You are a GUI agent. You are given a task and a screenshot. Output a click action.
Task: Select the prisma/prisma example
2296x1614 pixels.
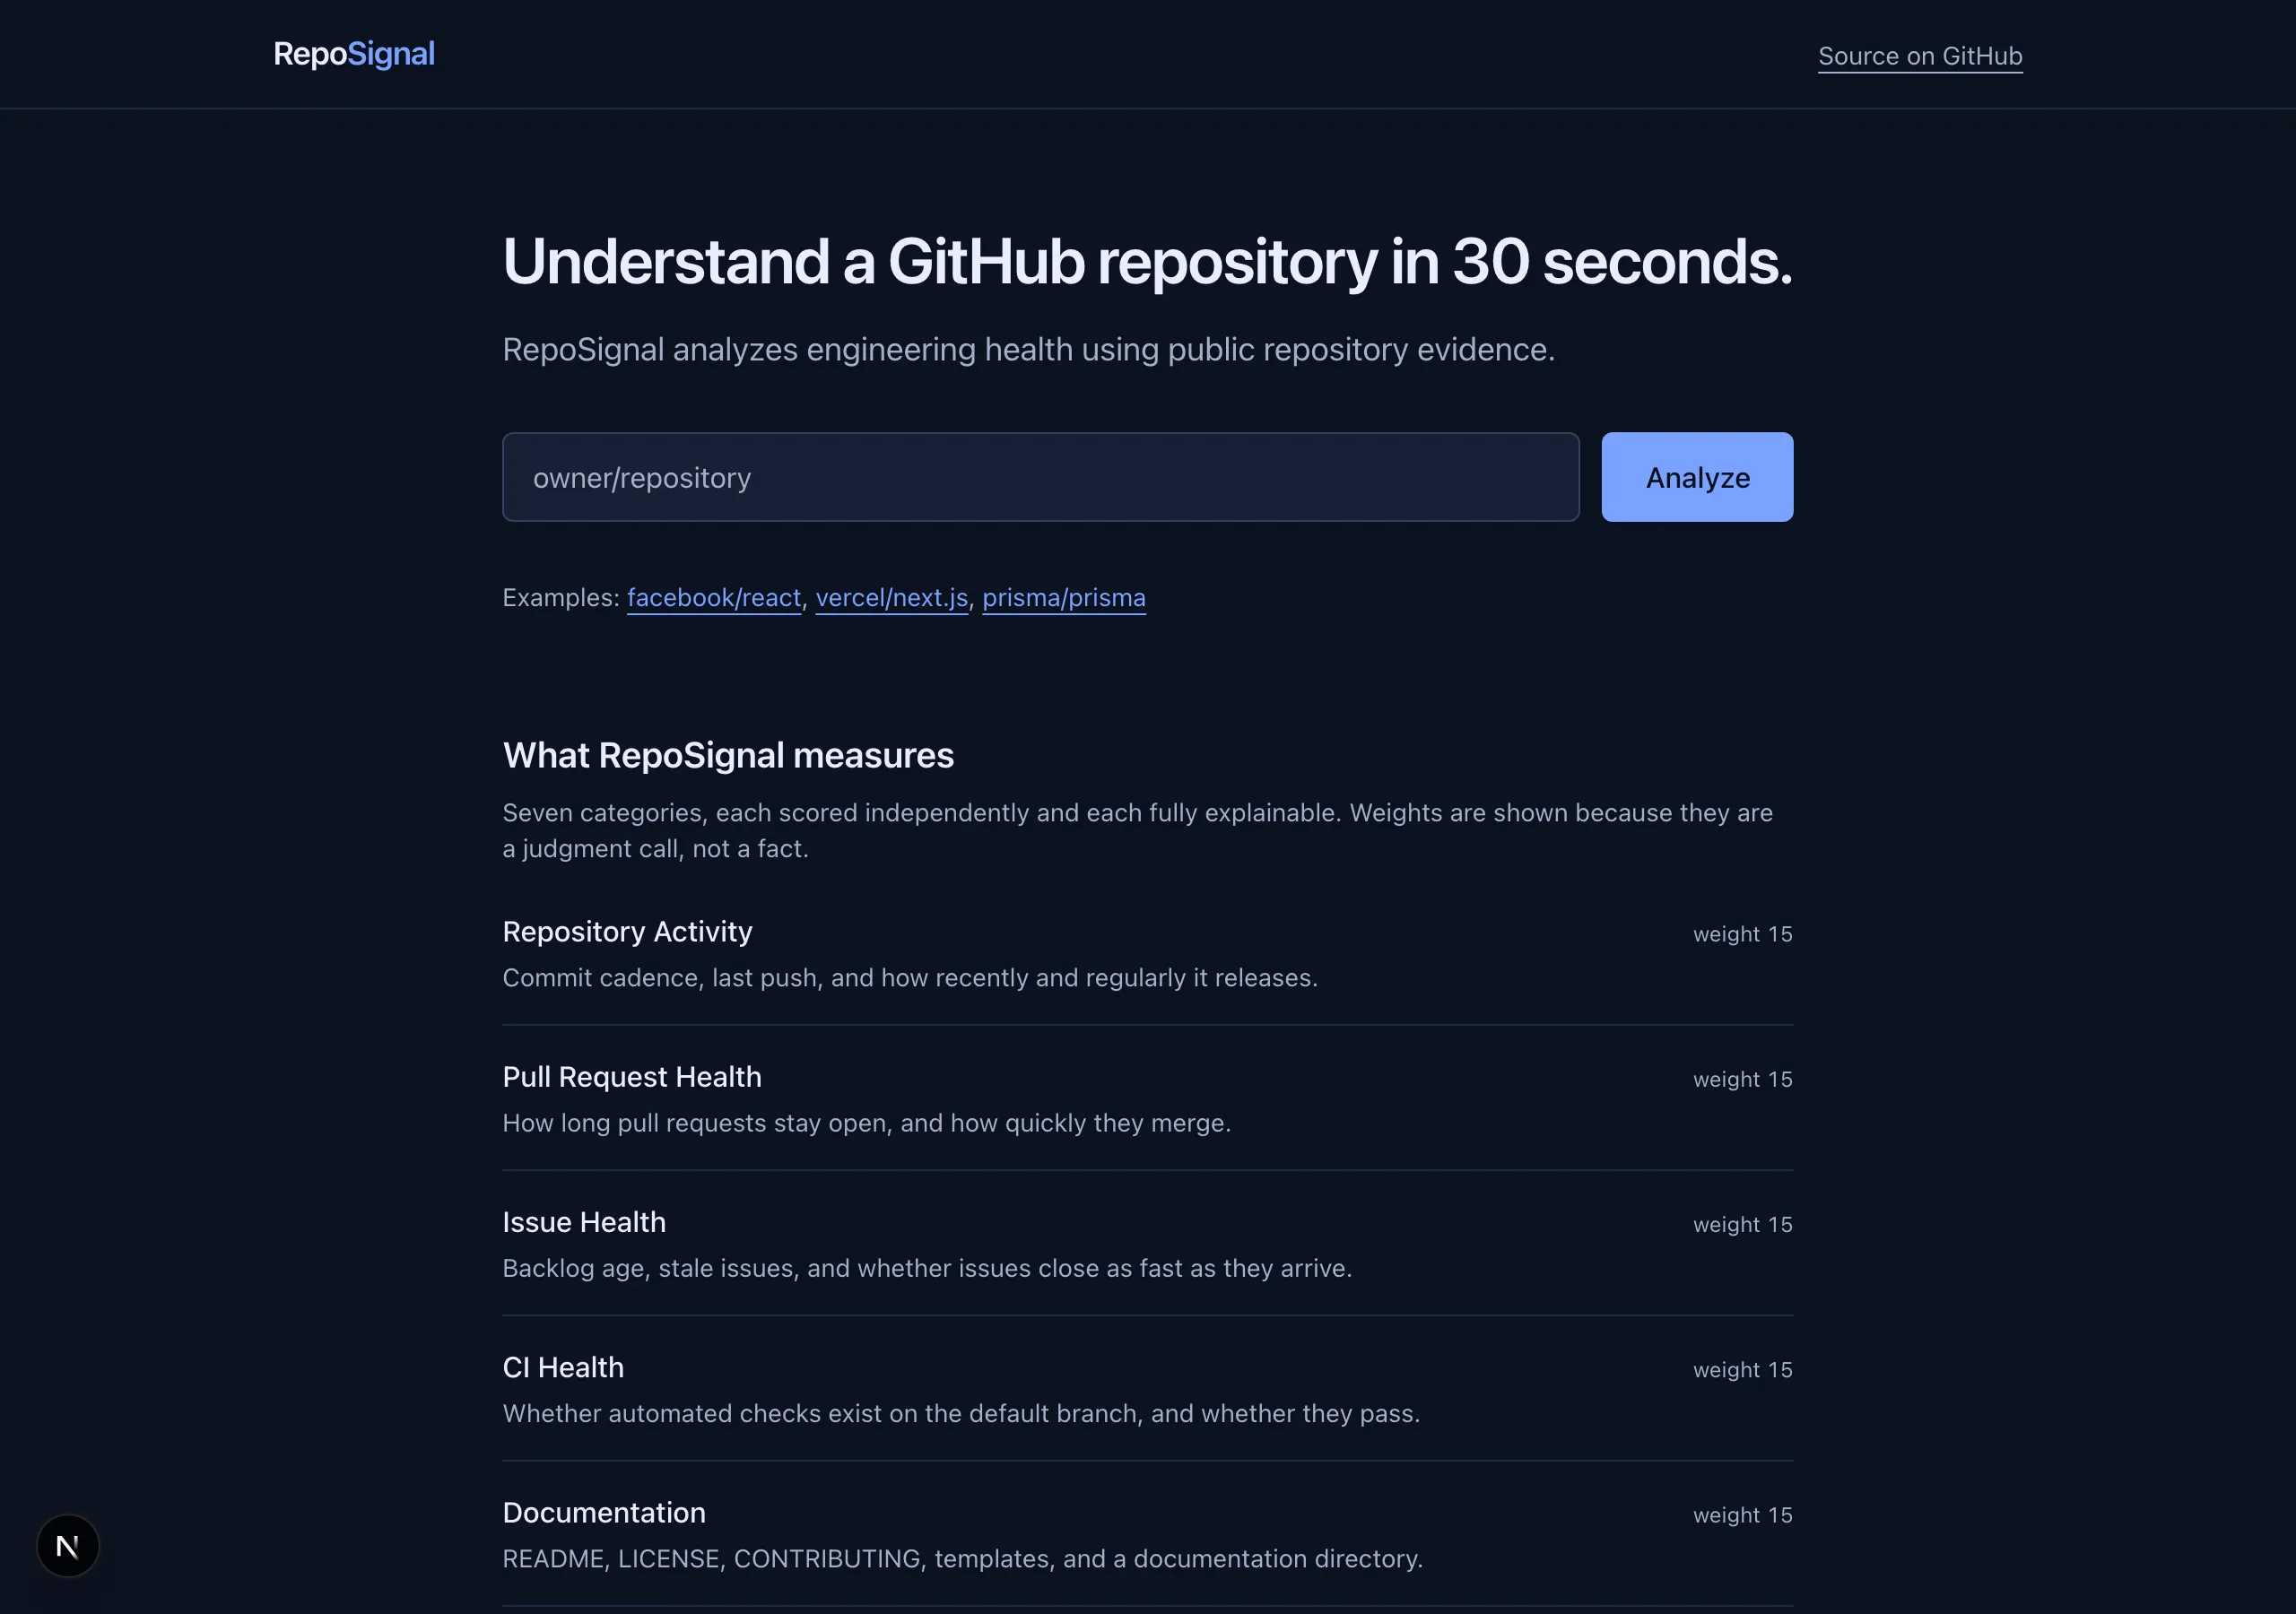[1064, 598]
